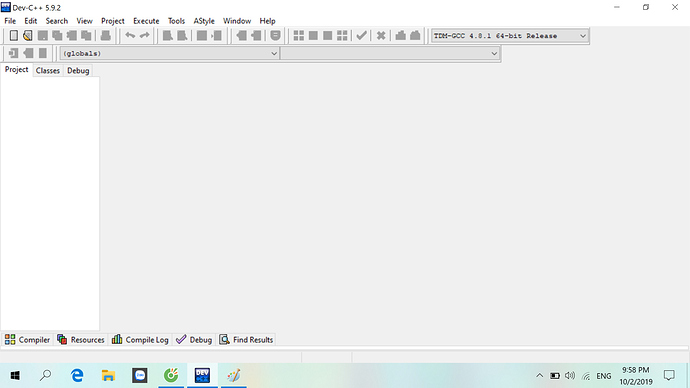
Task: Open Project Options from toolbar
Action: pos(275,36)
